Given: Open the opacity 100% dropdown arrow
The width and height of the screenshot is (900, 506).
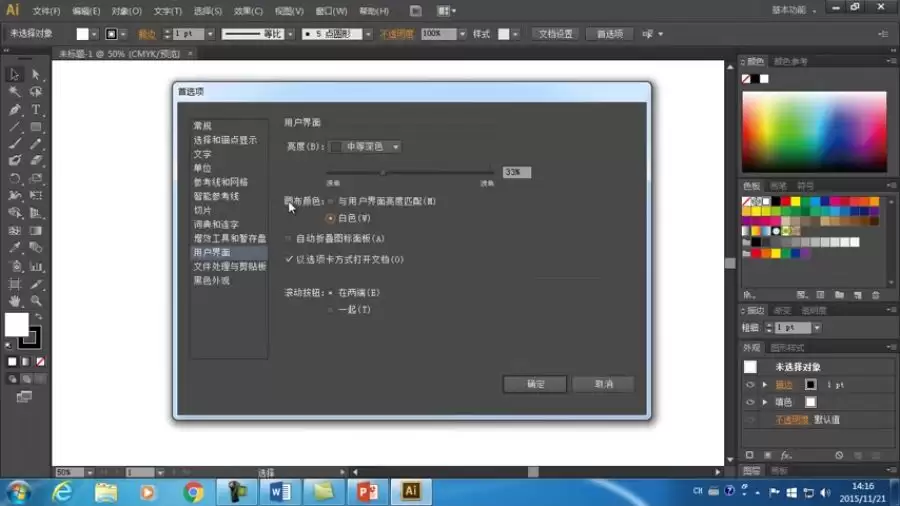Looking at the screenshot, I should click(x=462, y=34).
